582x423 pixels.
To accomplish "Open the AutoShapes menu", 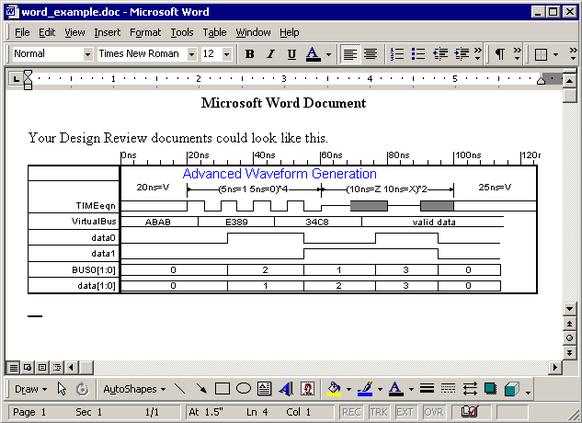I will tap(134, 389).
